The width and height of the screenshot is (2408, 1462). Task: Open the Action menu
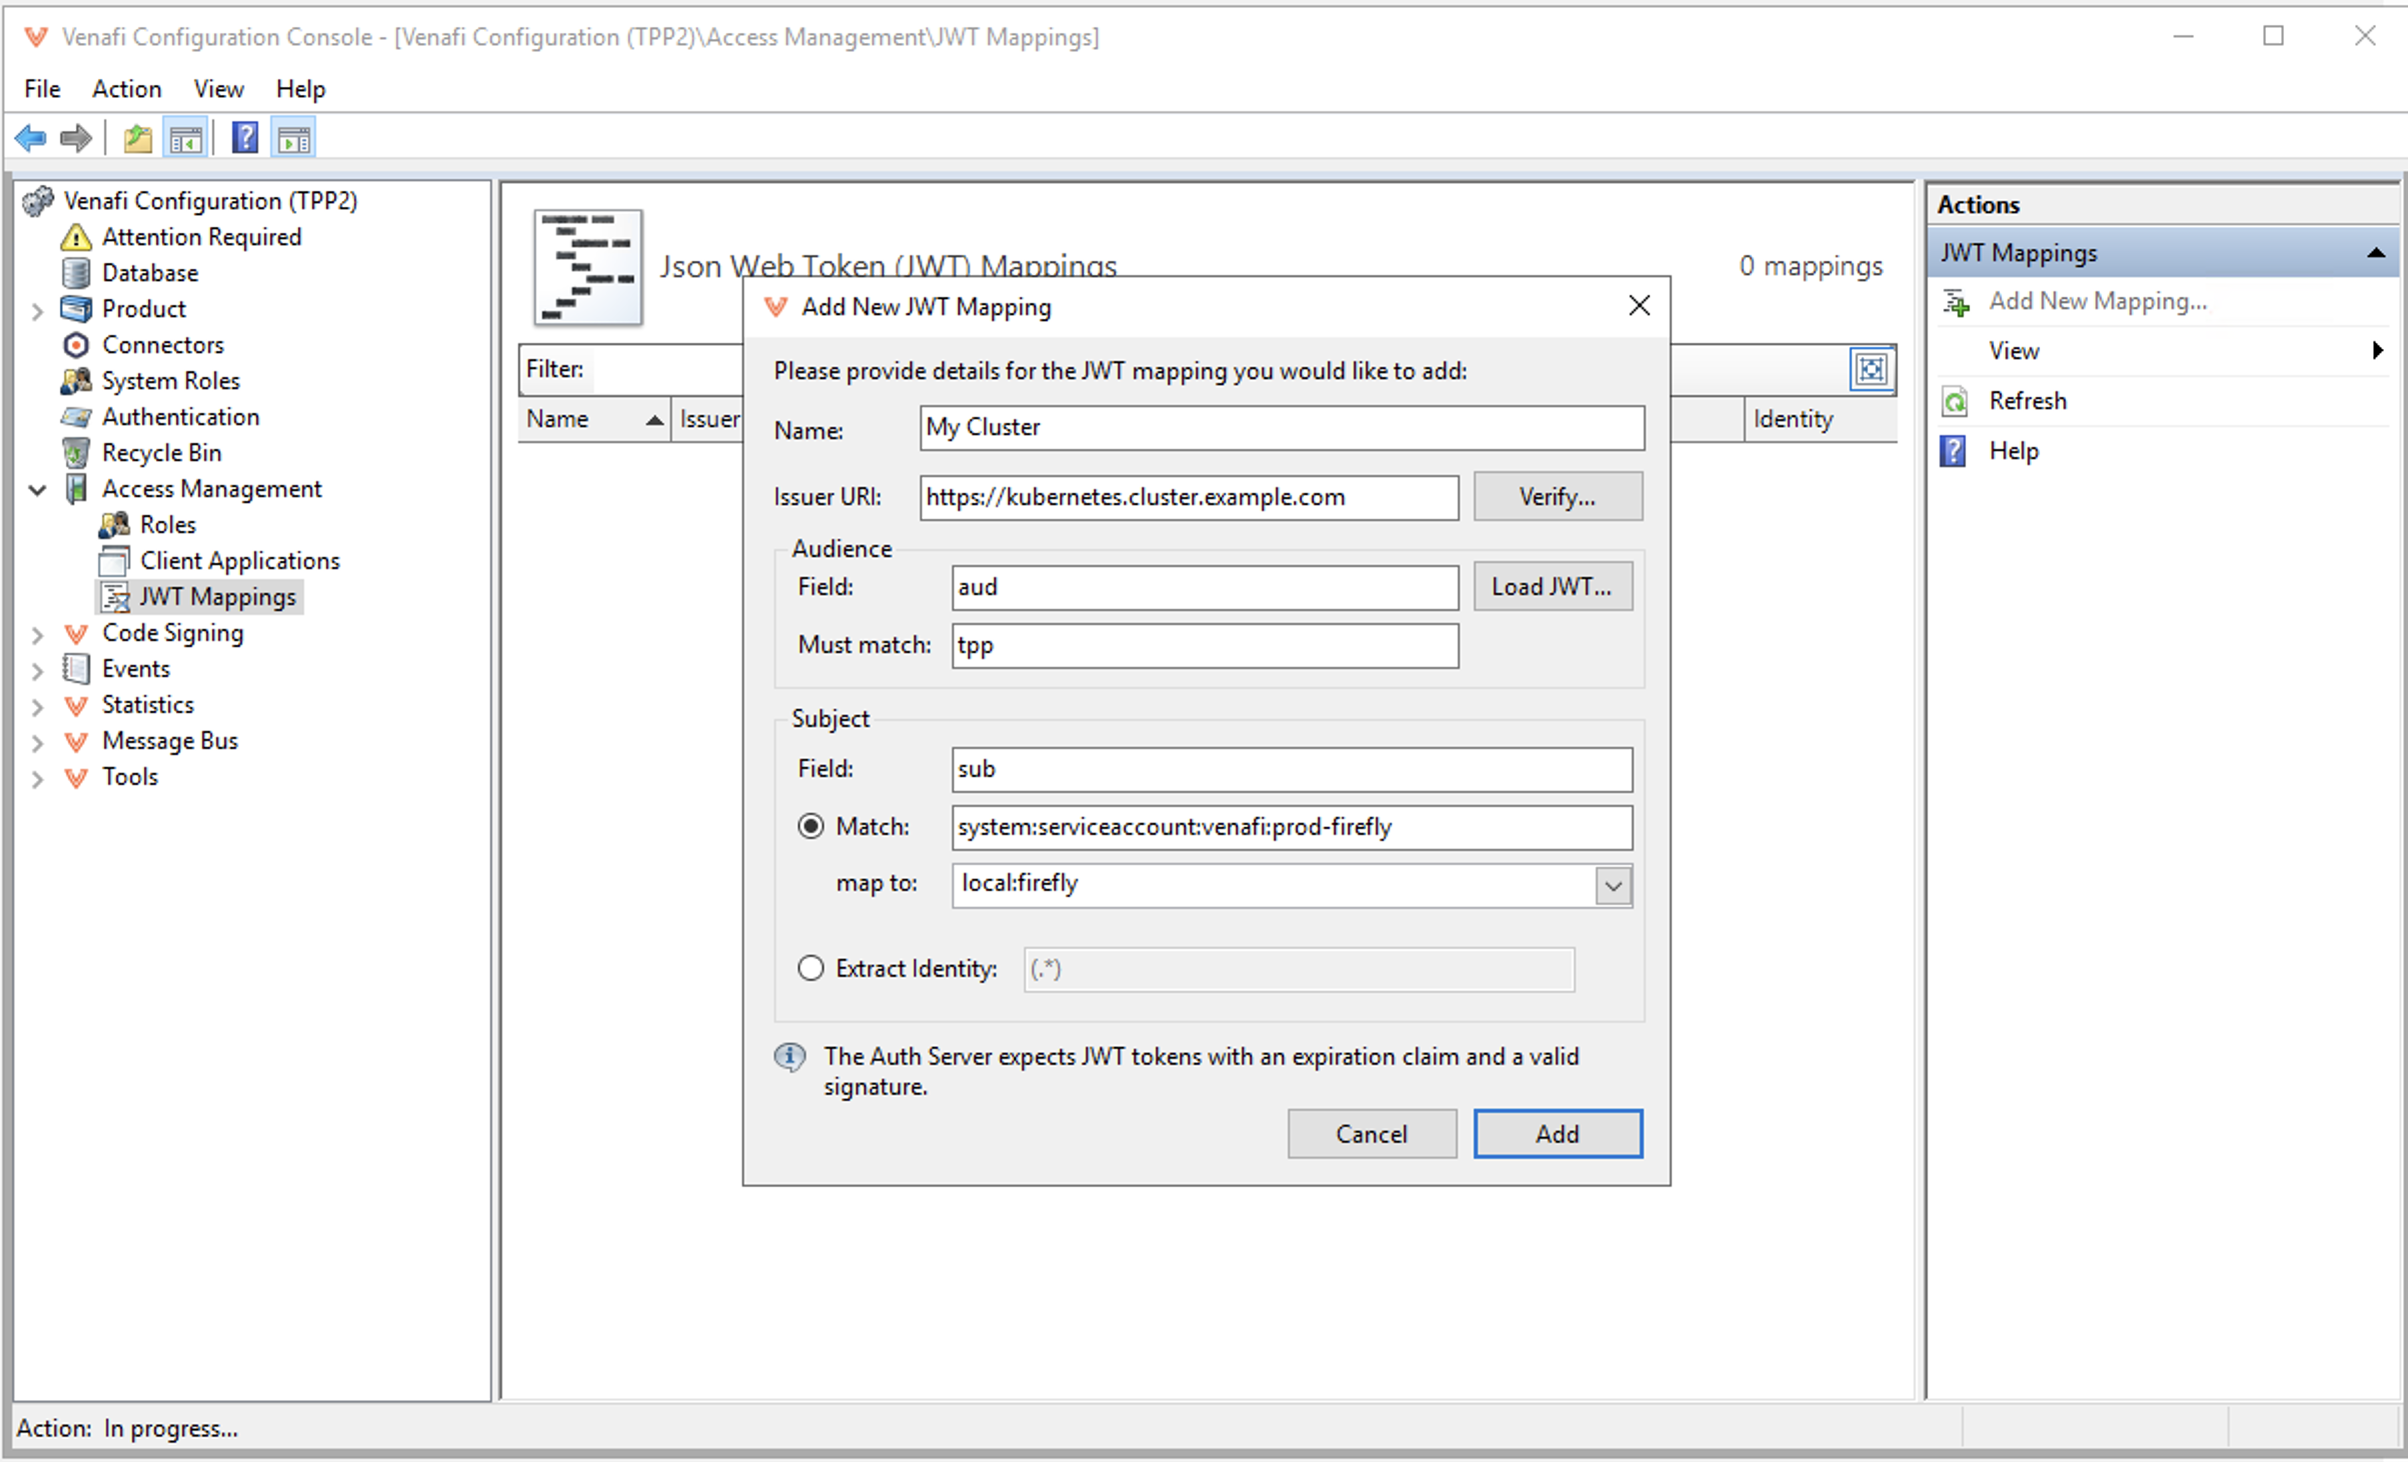[127, 88]
